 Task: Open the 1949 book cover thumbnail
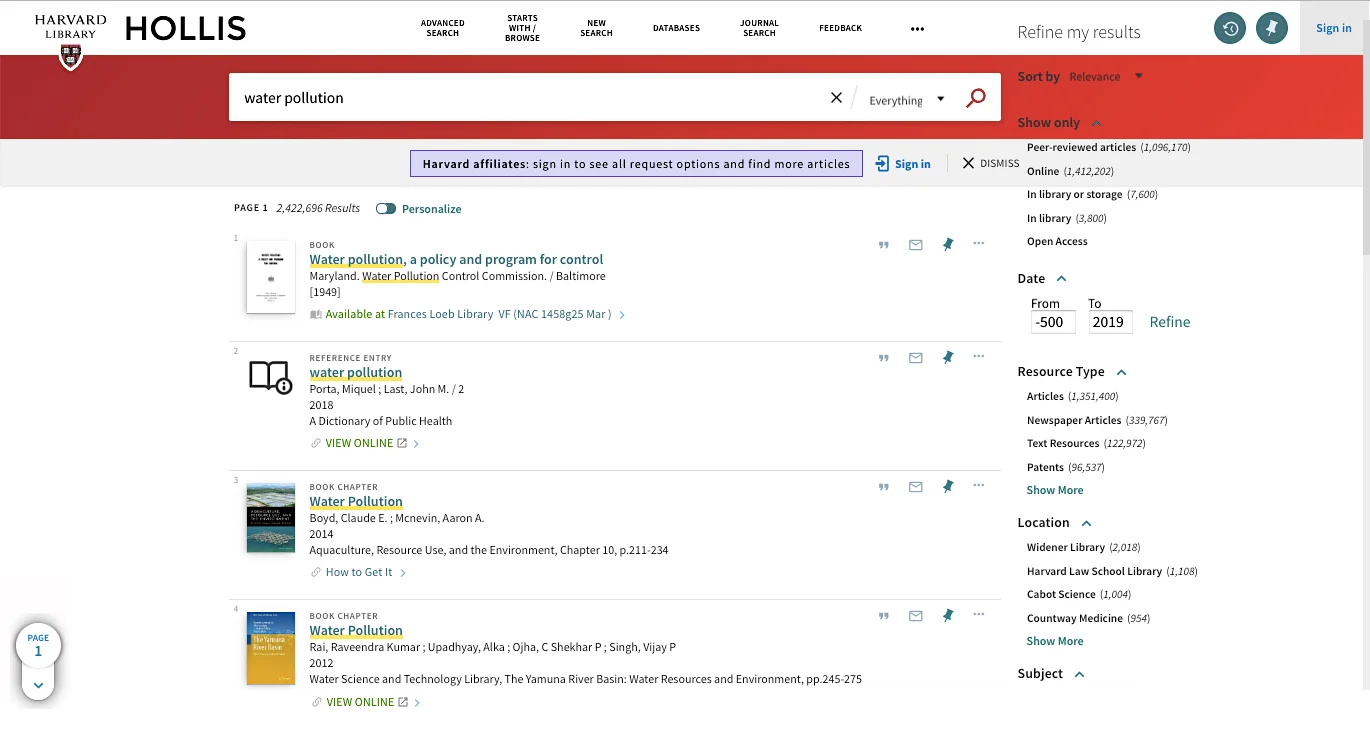[271, 277]
